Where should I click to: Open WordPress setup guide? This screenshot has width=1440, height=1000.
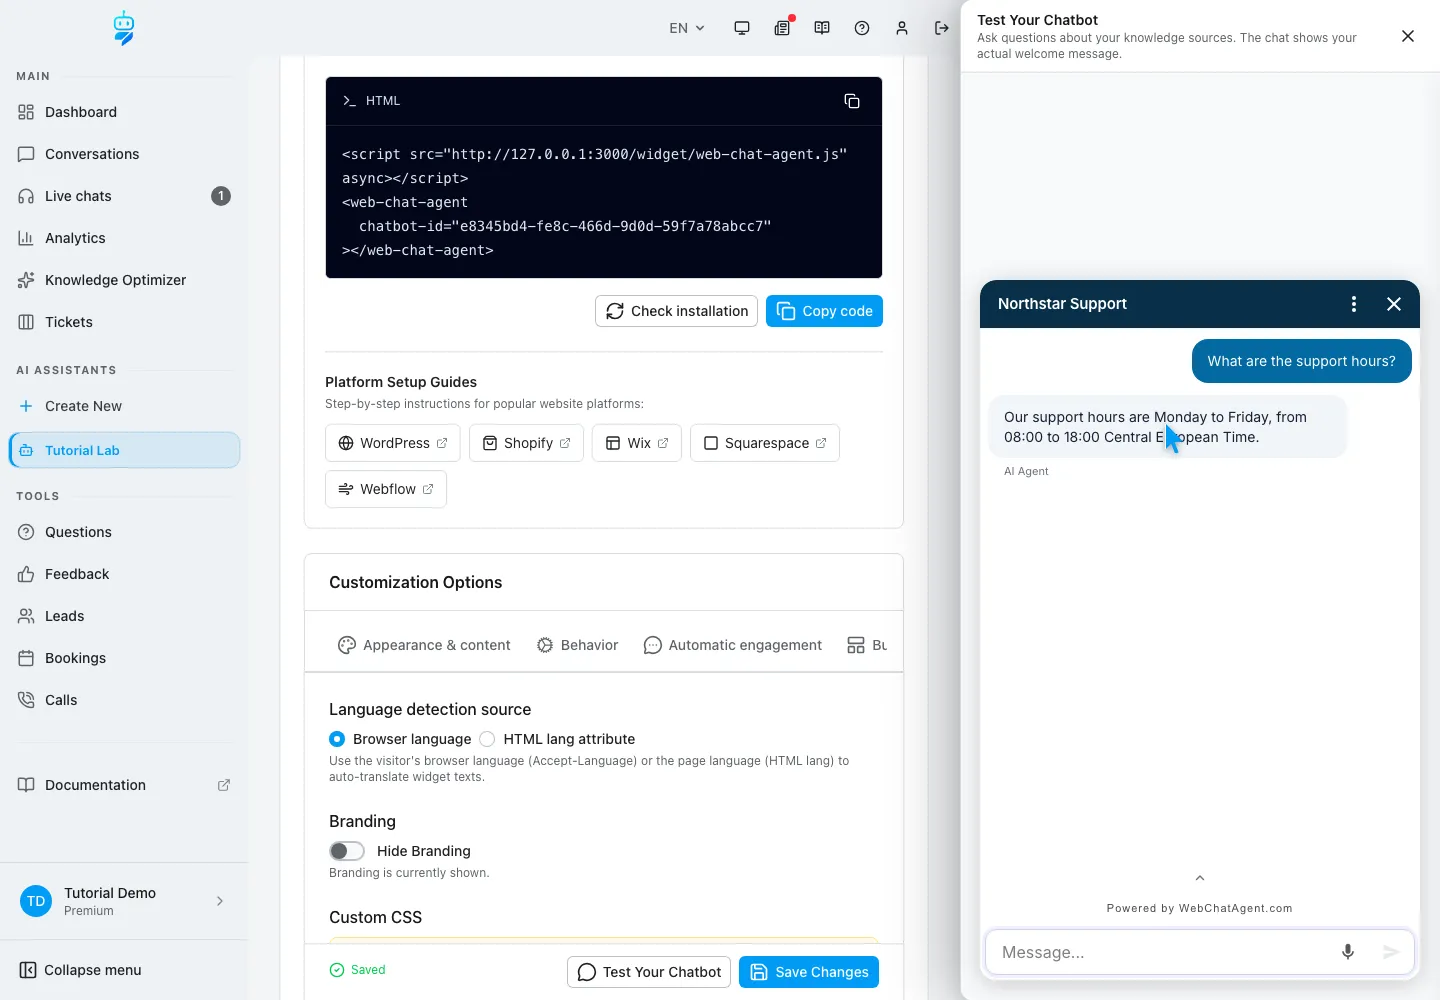coord(393,443)
